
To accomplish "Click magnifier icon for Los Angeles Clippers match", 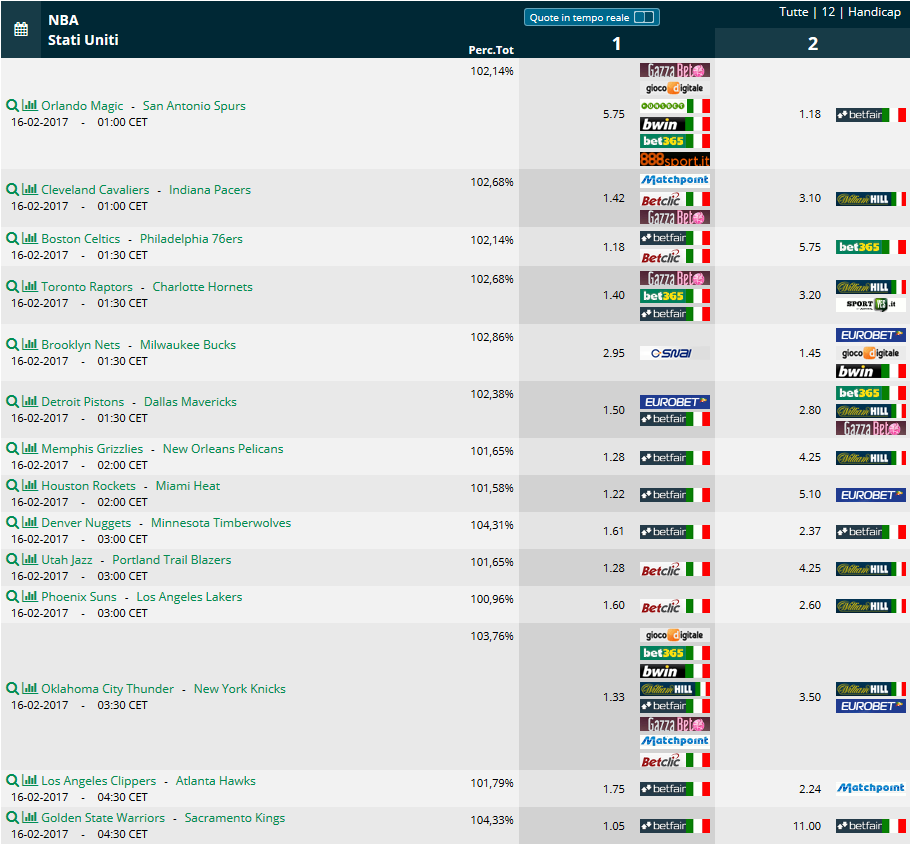I will pyautogui.click(x=12, y=781).
